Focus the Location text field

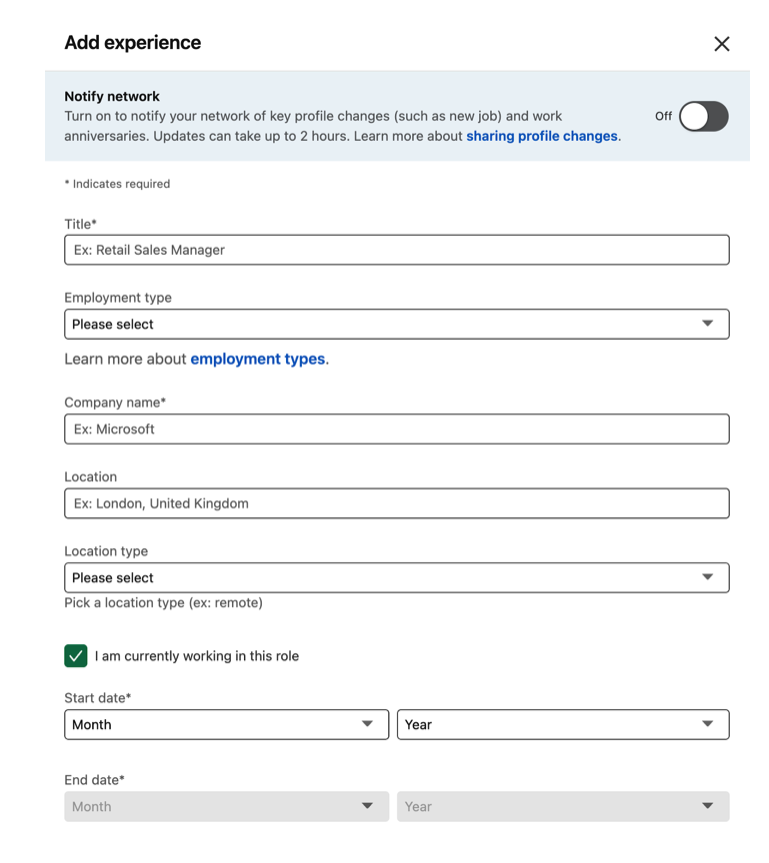point(396,503)
